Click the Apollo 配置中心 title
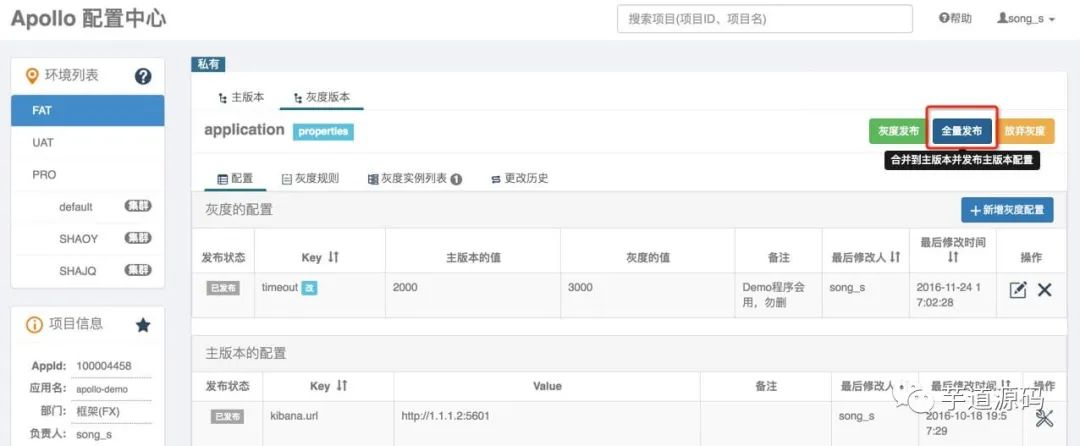Viewport: 1080px width, 446px height. point(89,19)
